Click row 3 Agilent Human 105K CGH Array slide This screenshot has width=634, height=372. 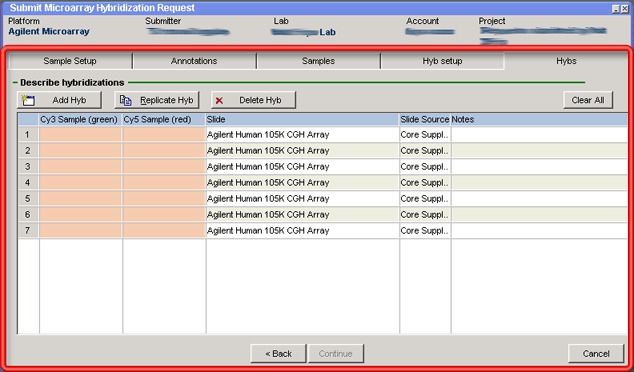tap(302, 167)
